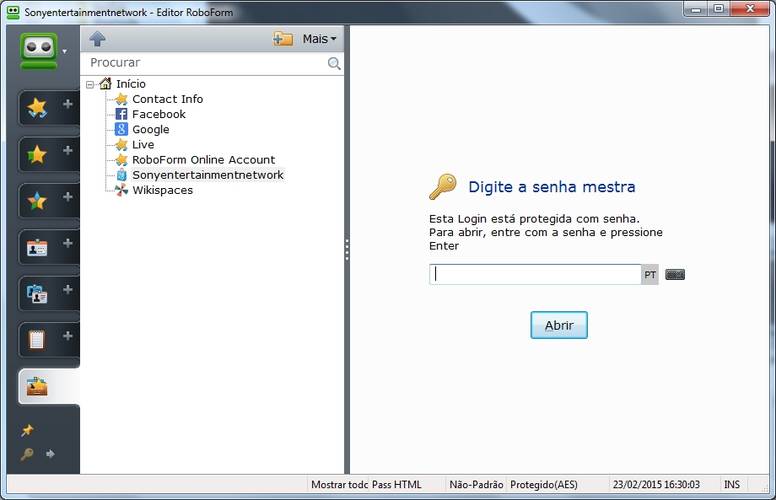Show Contacts category in sidebar

pyautogui.click(x=37, y=294)
